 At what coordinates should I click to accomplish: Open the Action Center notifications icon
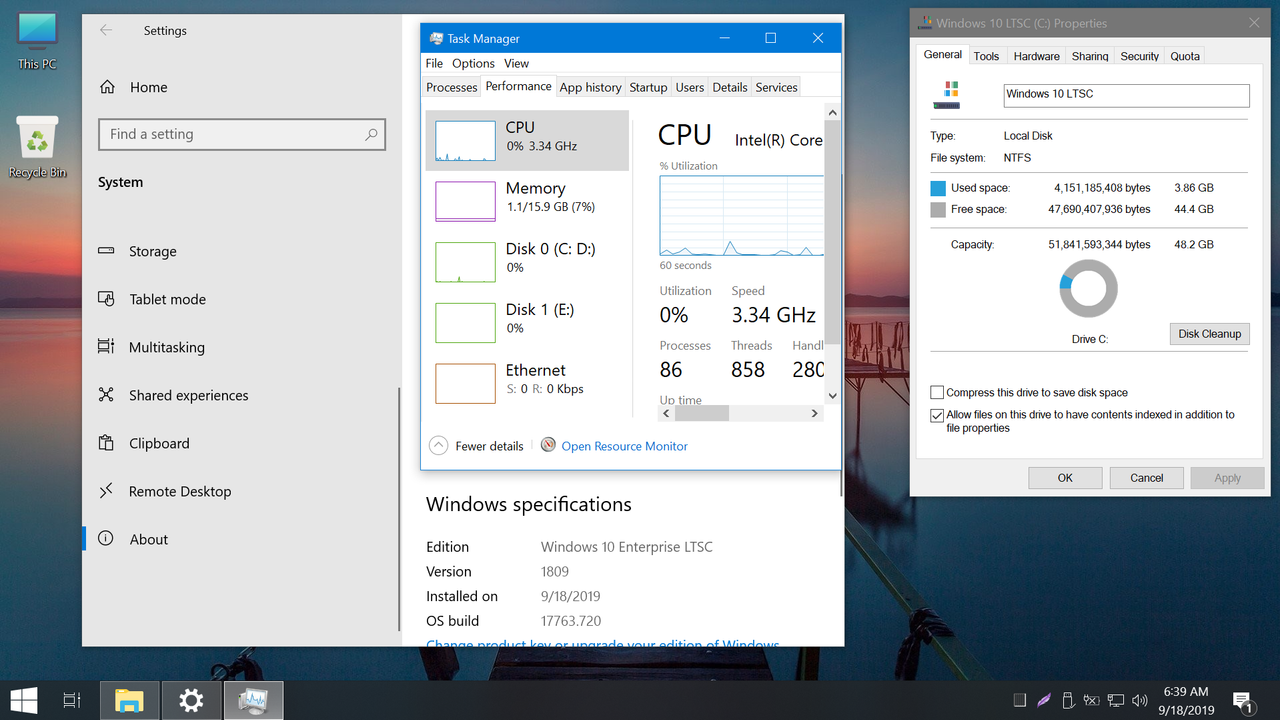[1243, 701]
